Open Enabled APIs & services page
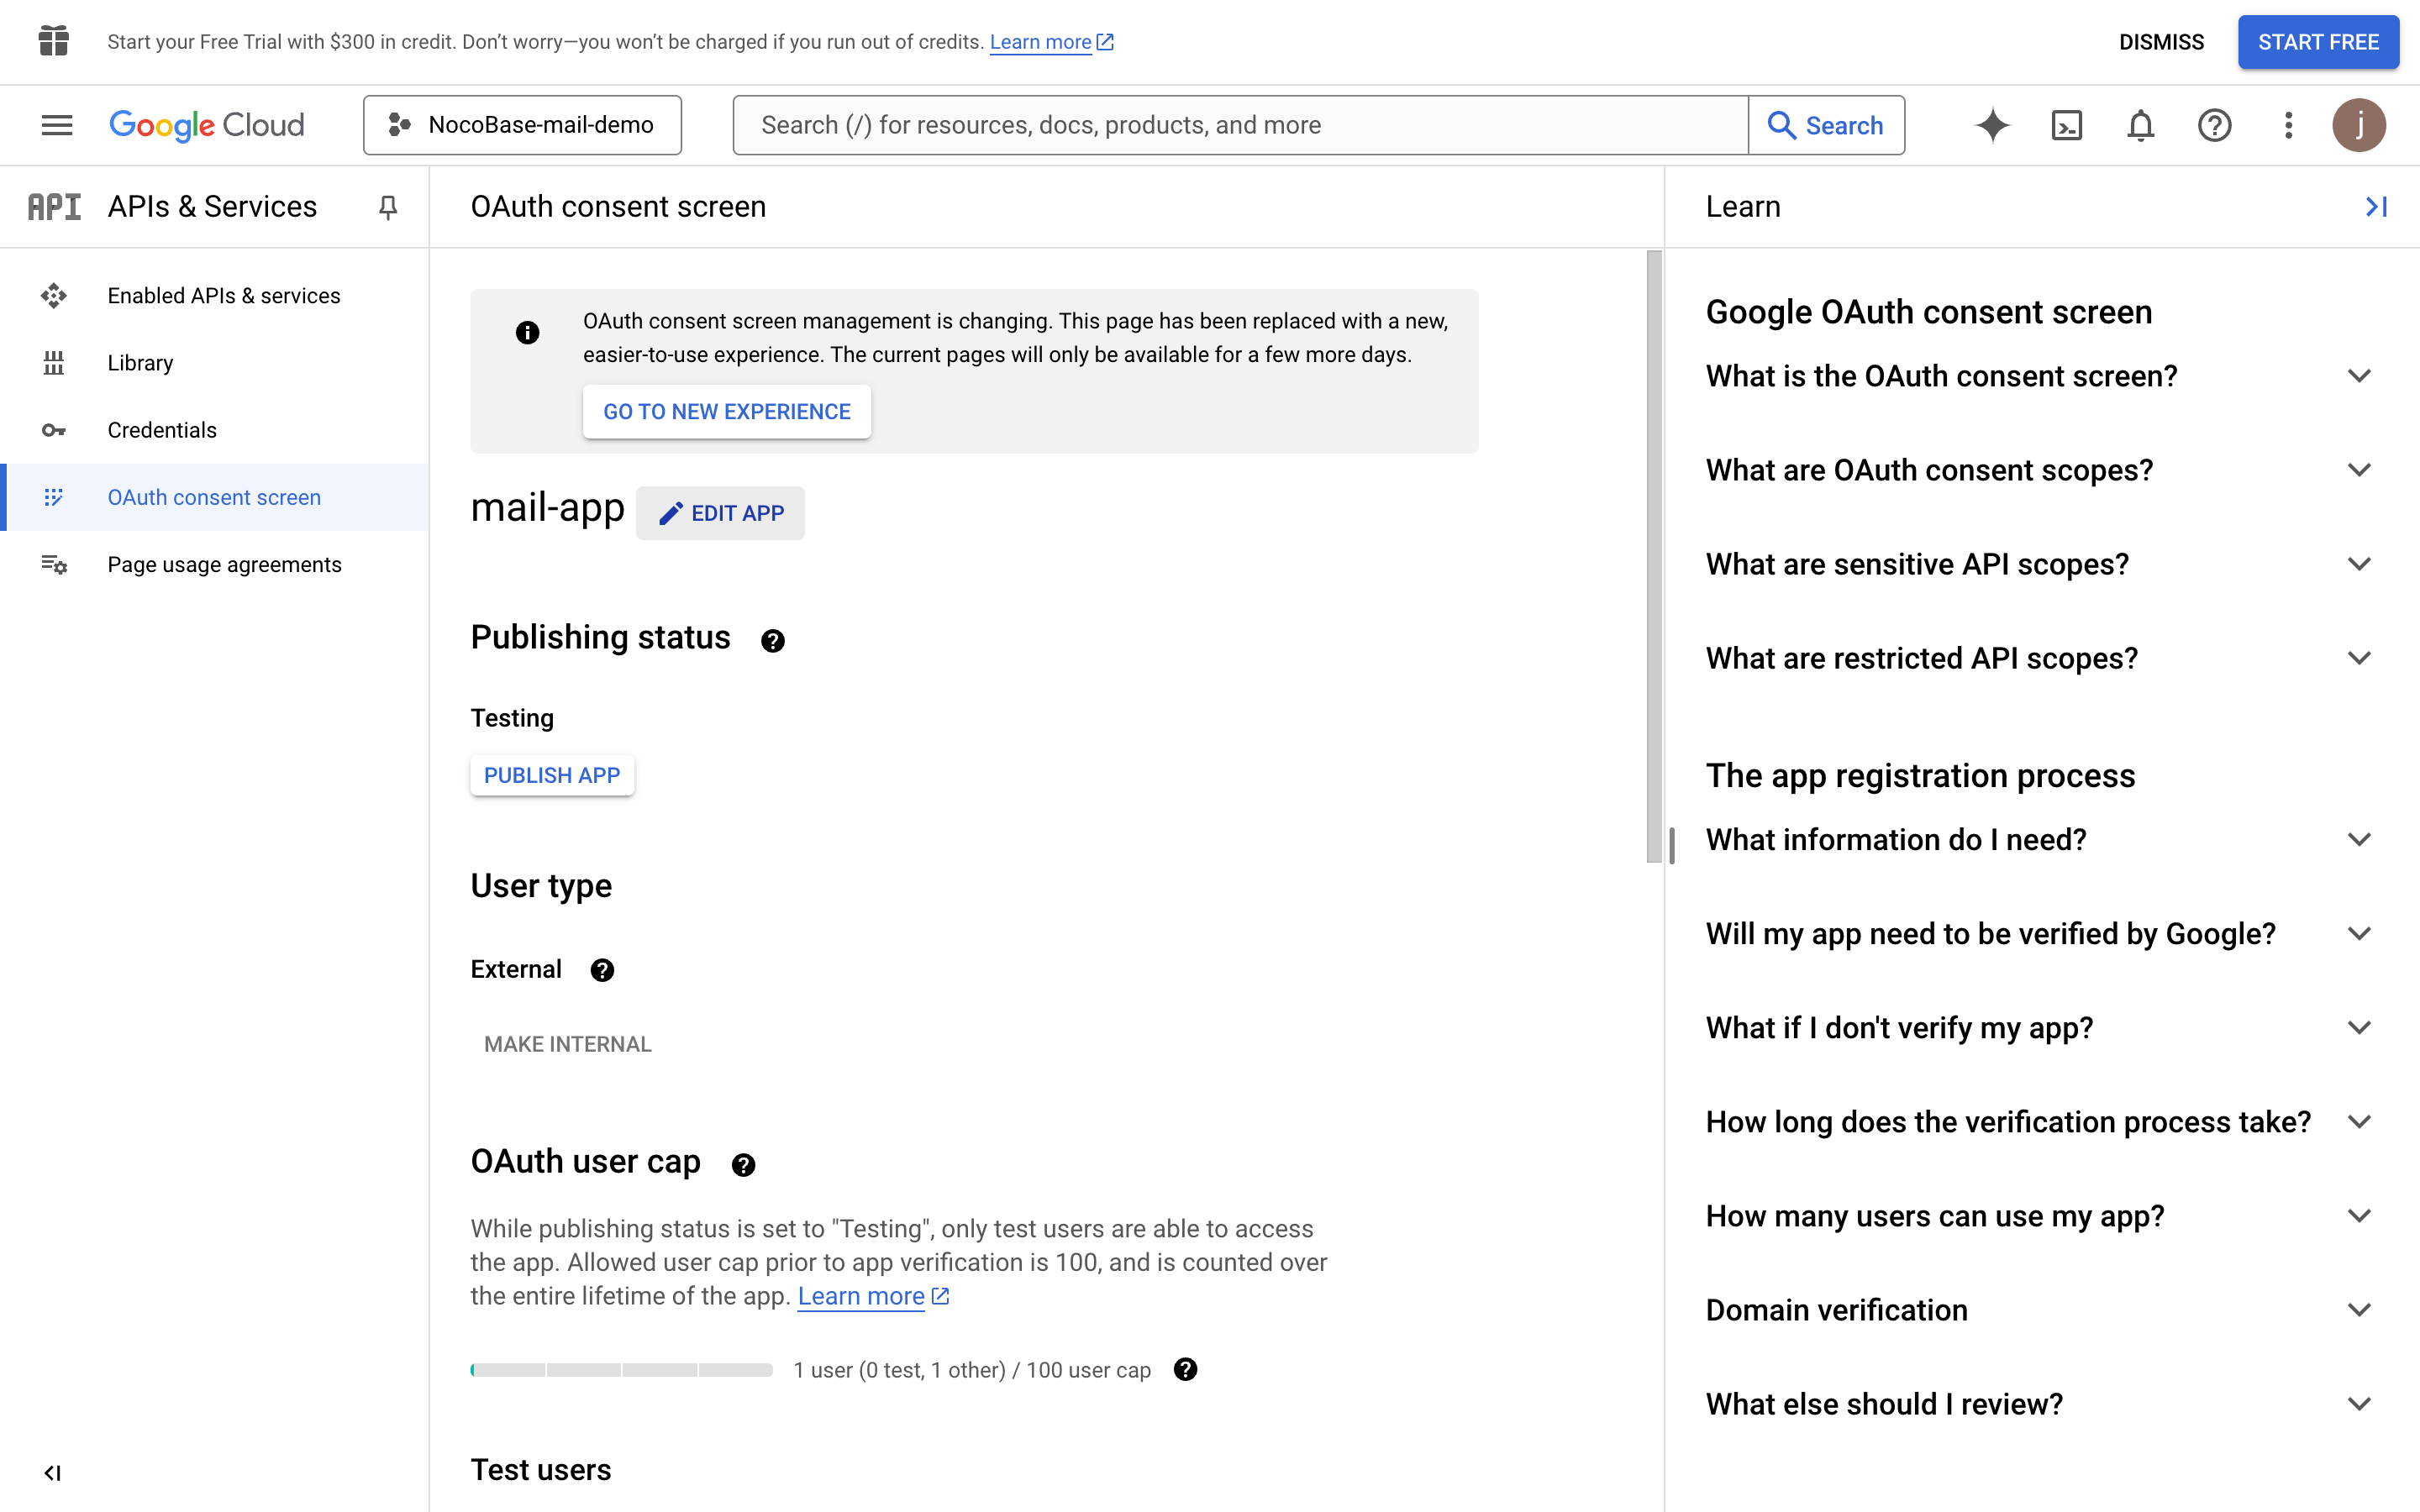Viewport: 2420px width, 1512px height. (224, 296)
